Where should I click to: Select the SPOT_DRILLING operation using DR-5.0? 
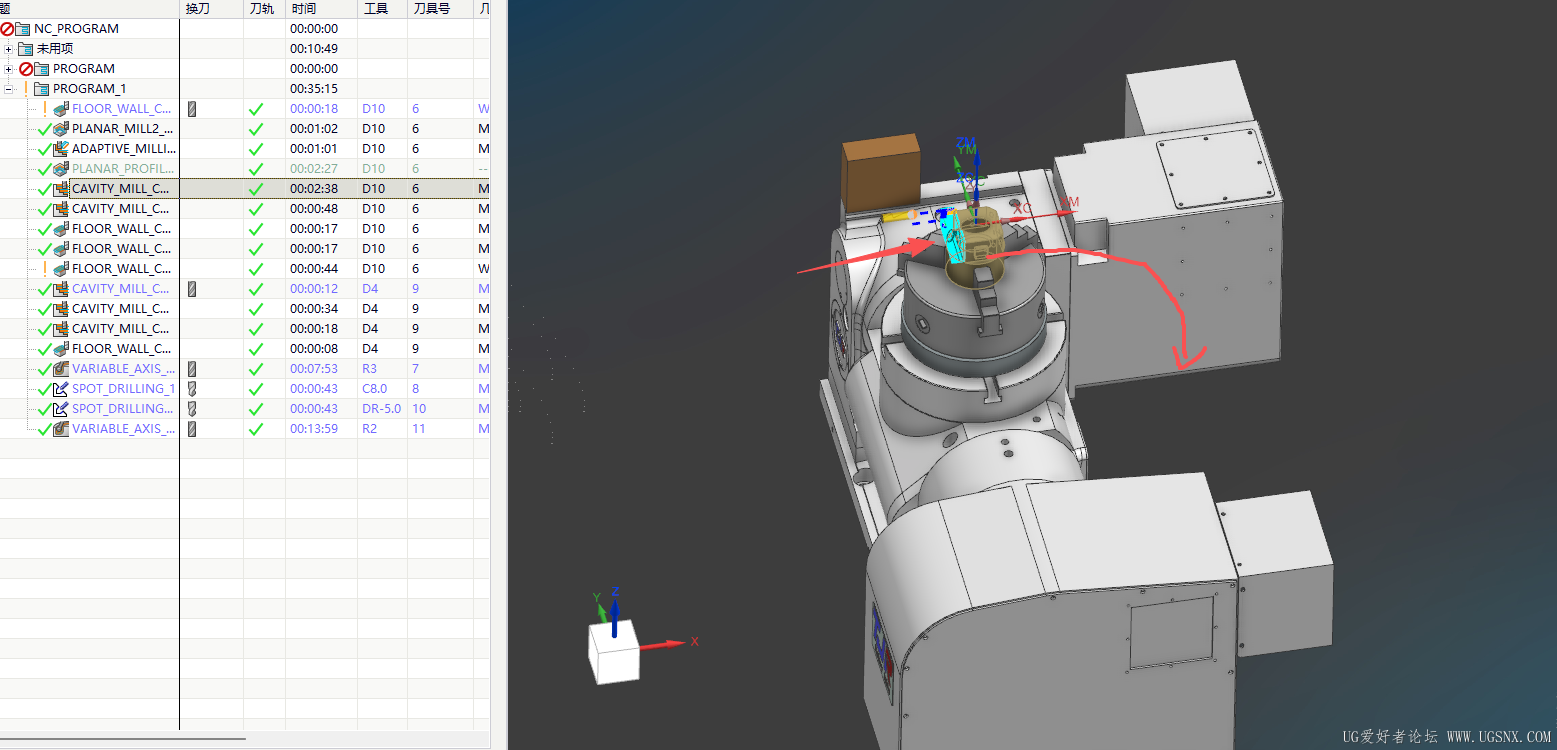(122, 409)
